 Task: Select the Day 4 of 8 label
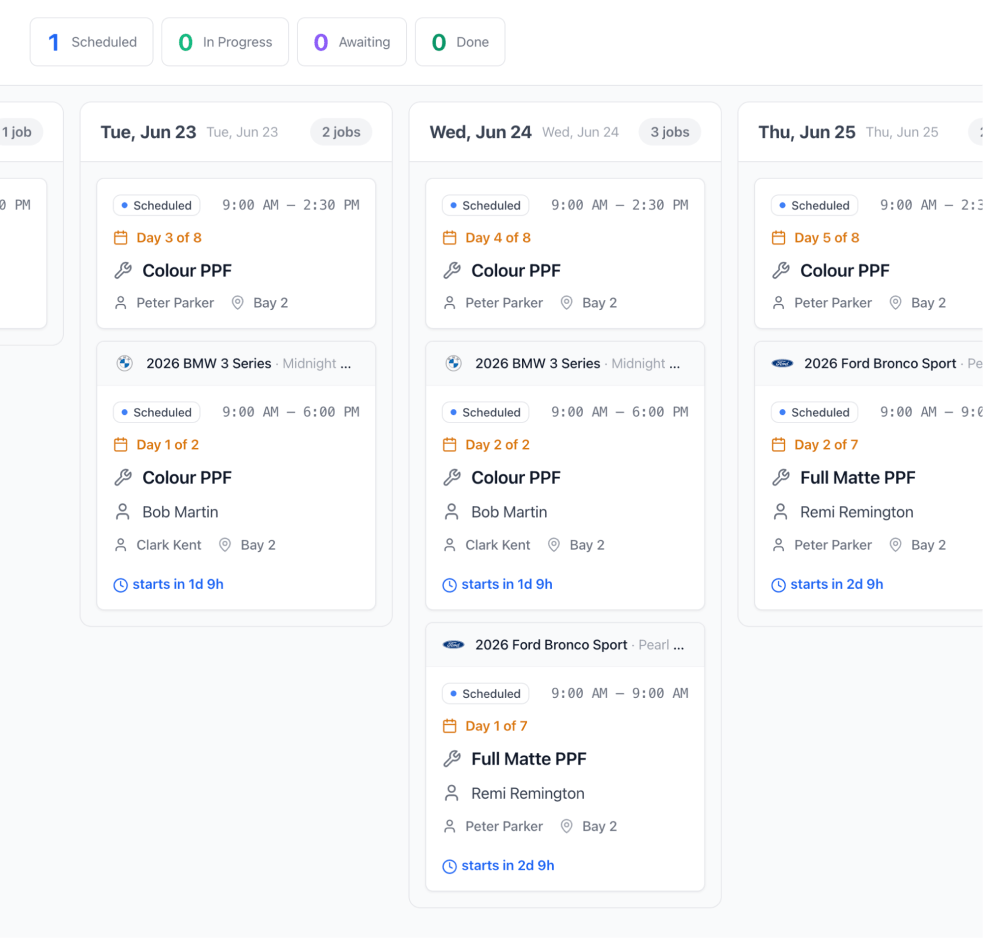[498, 238]
